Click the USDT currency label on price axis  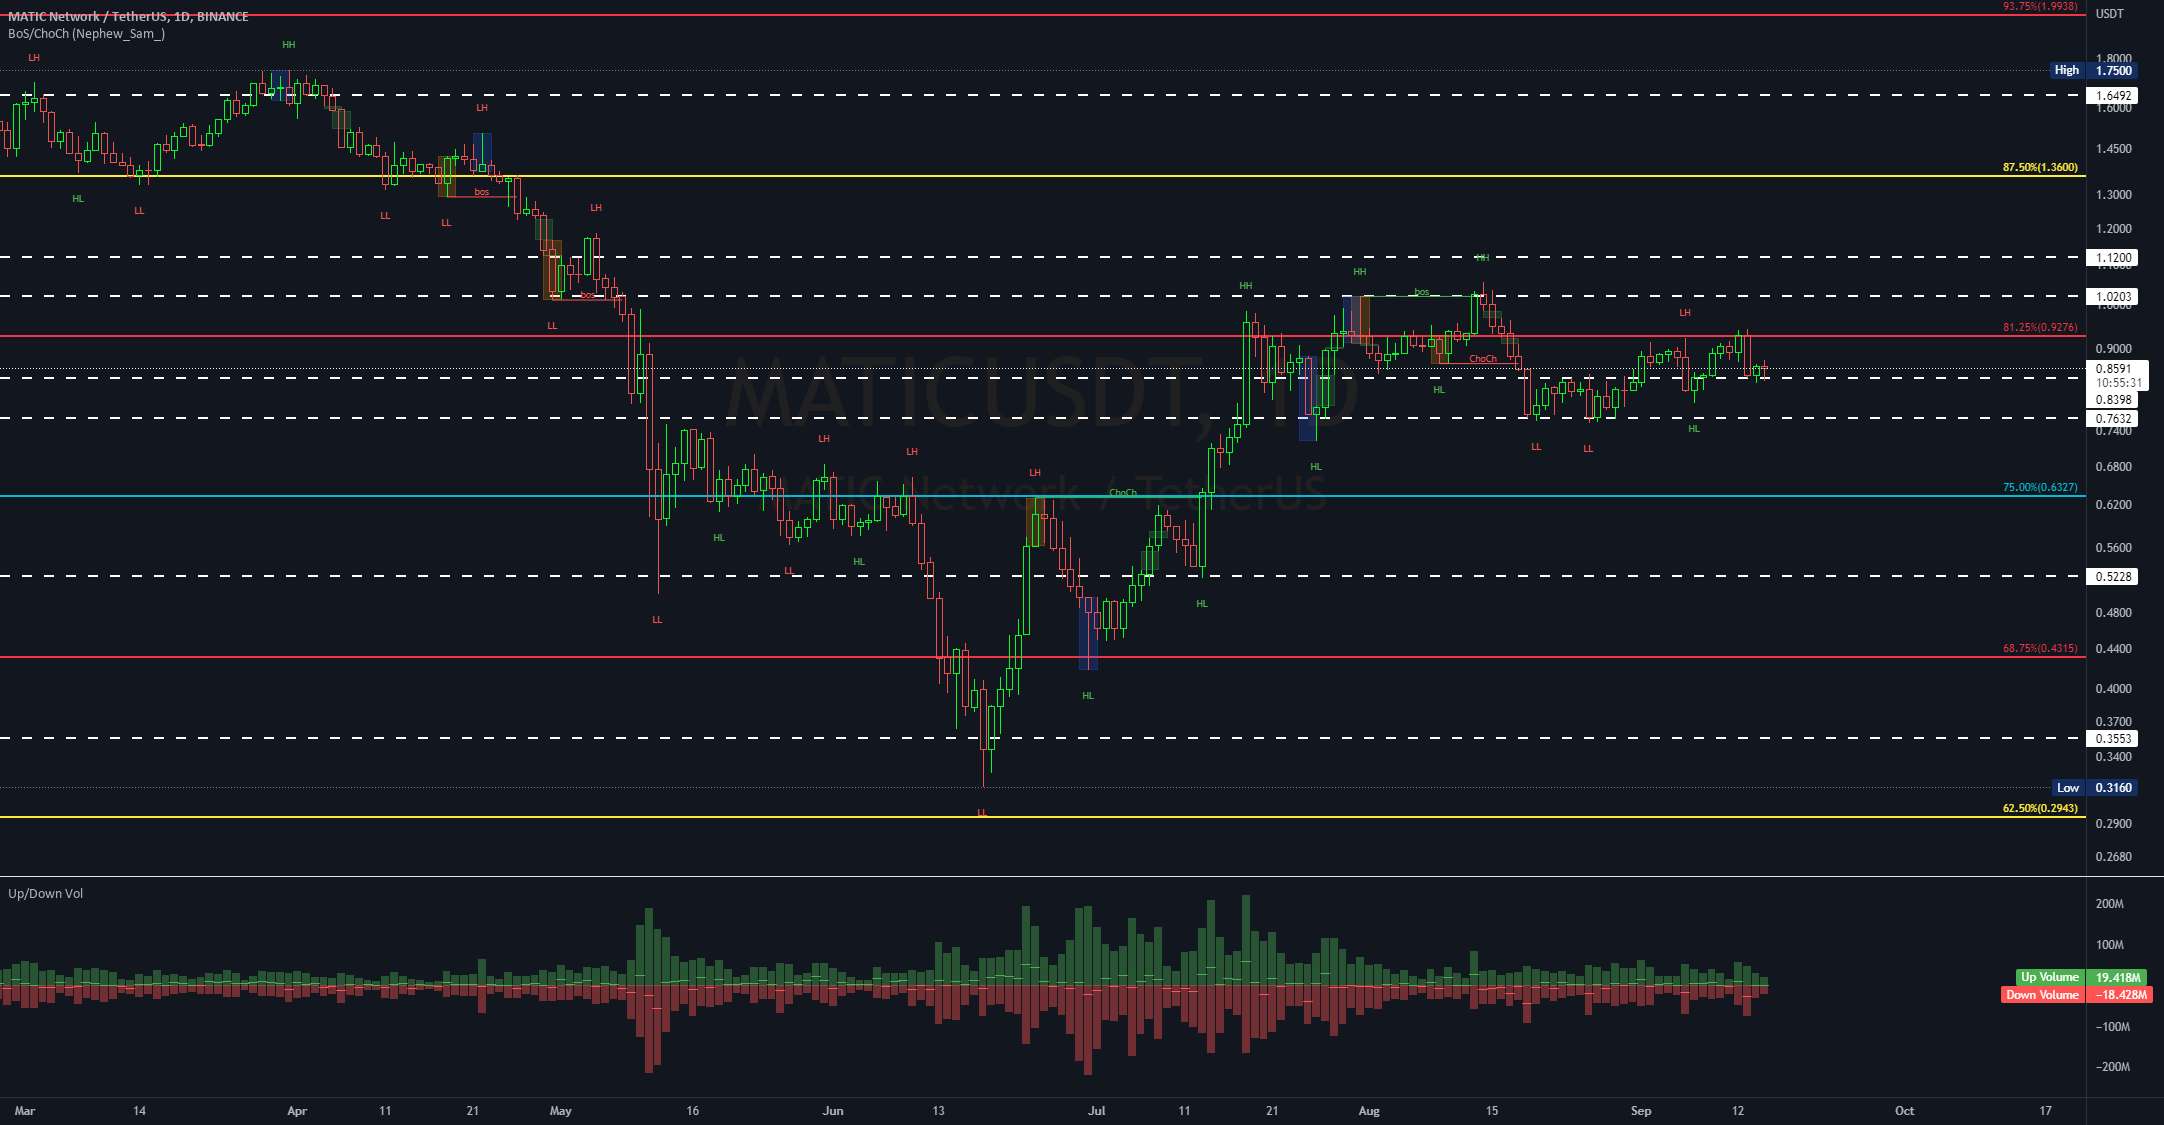(x=2109, y=14)
